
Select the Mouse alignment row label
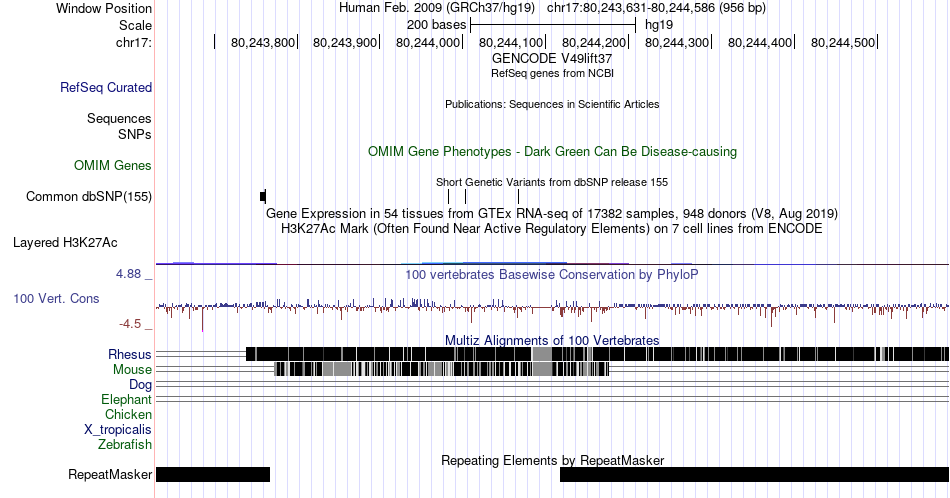[x=132, y=370]
